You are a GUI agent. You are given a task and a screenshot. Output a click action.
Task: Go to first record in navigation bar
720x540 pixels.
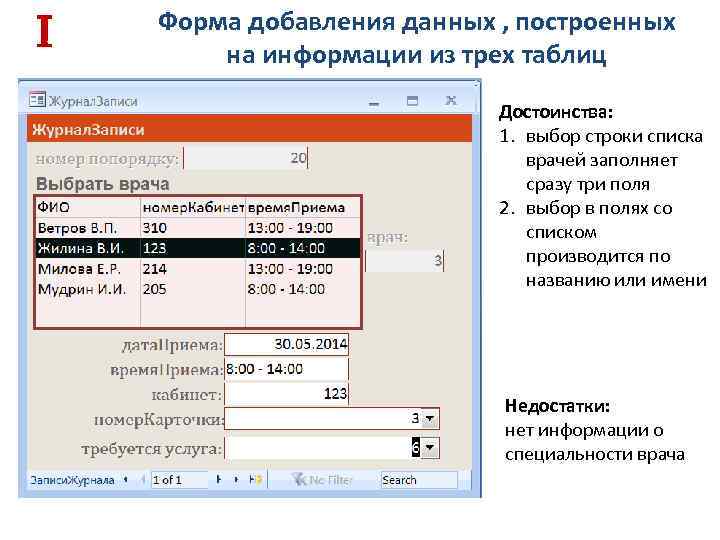(x=126, y=479)
